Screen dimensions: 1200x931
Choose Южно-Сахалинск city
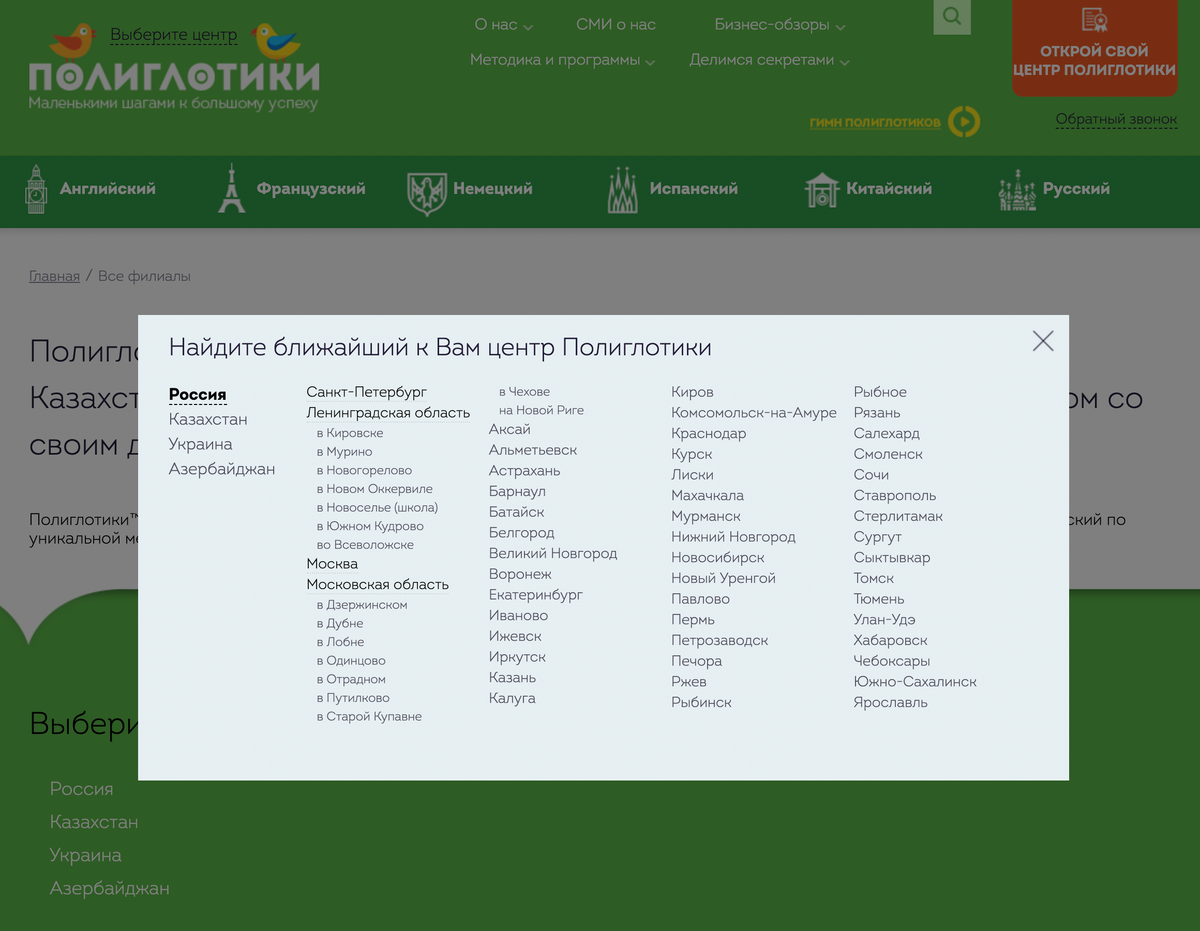(x=916, y=682)
